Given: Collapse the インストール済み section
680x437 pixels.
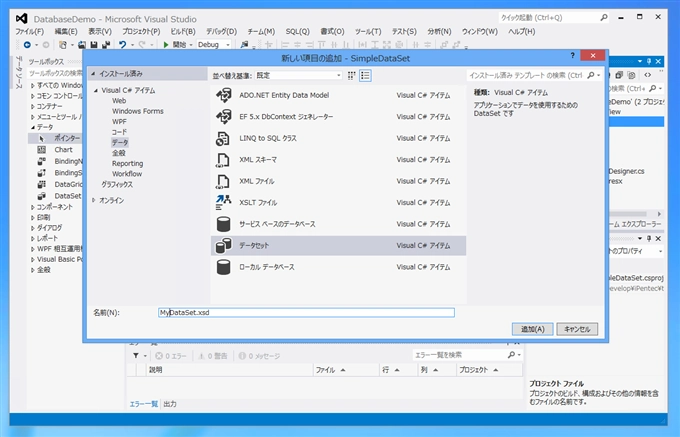Looking at the screenshot, I should [93, 74].
